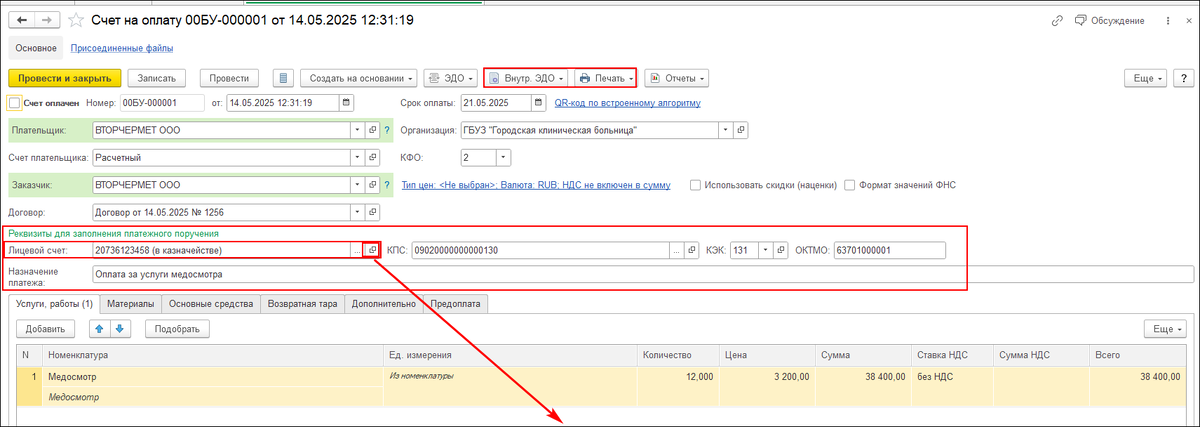Switch to the Материалы tab
The image size is (1200, 427).
tap(131, 303)
